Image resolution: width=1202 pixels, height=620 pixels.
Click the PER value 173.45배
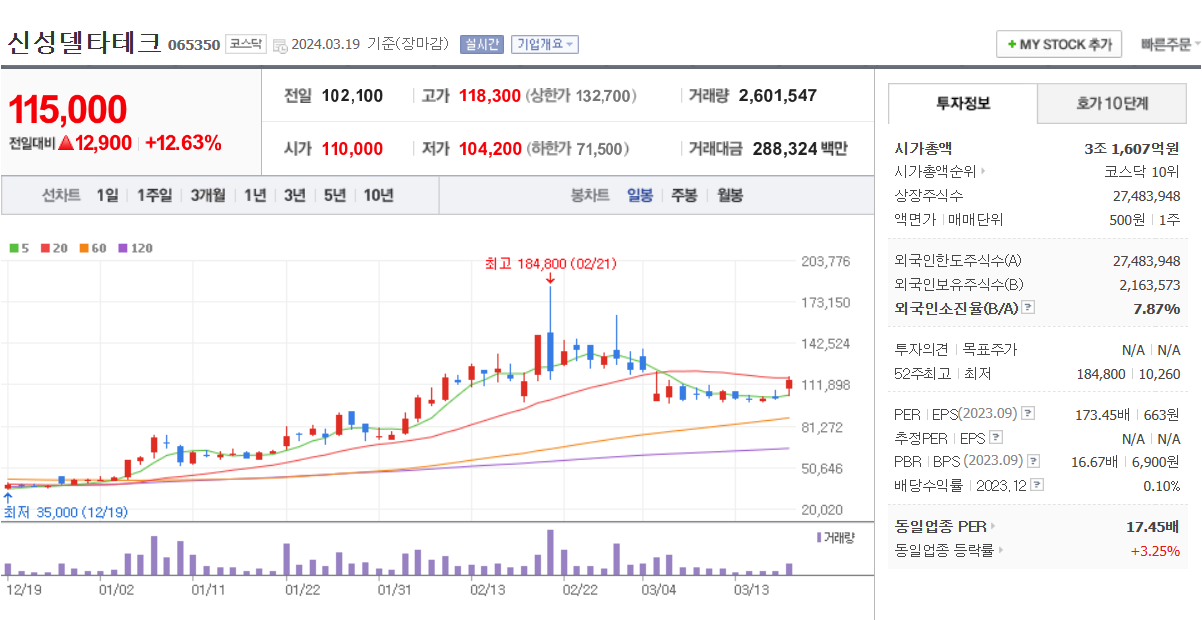1103,414
